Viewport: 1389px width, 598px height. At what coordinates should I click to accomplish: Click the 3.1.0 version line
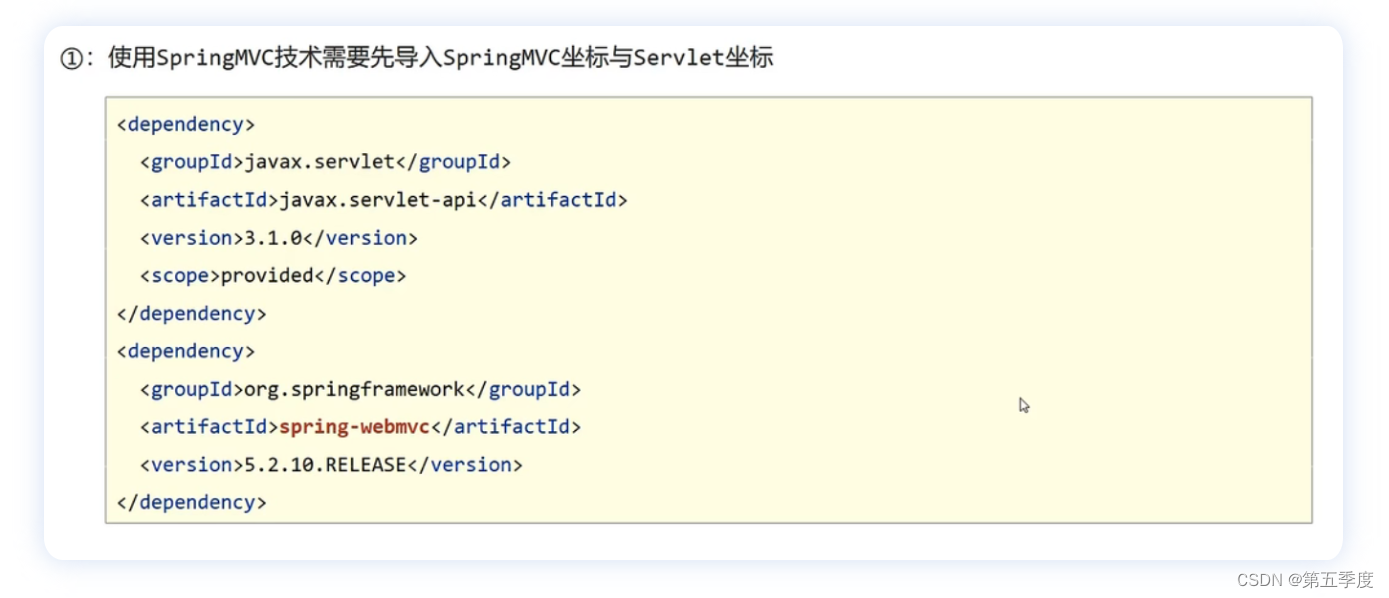click(279, 238)
